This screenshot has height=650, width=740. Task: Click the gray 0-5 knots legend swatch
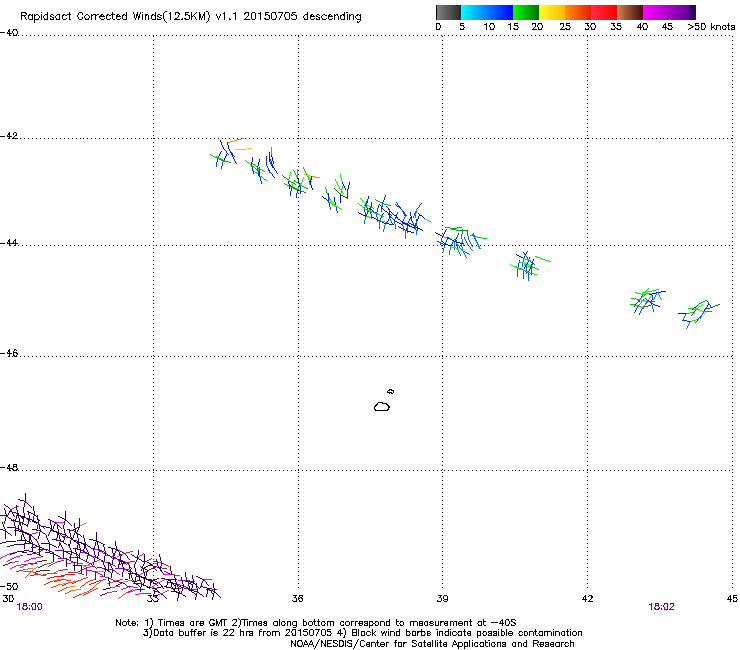448,12
